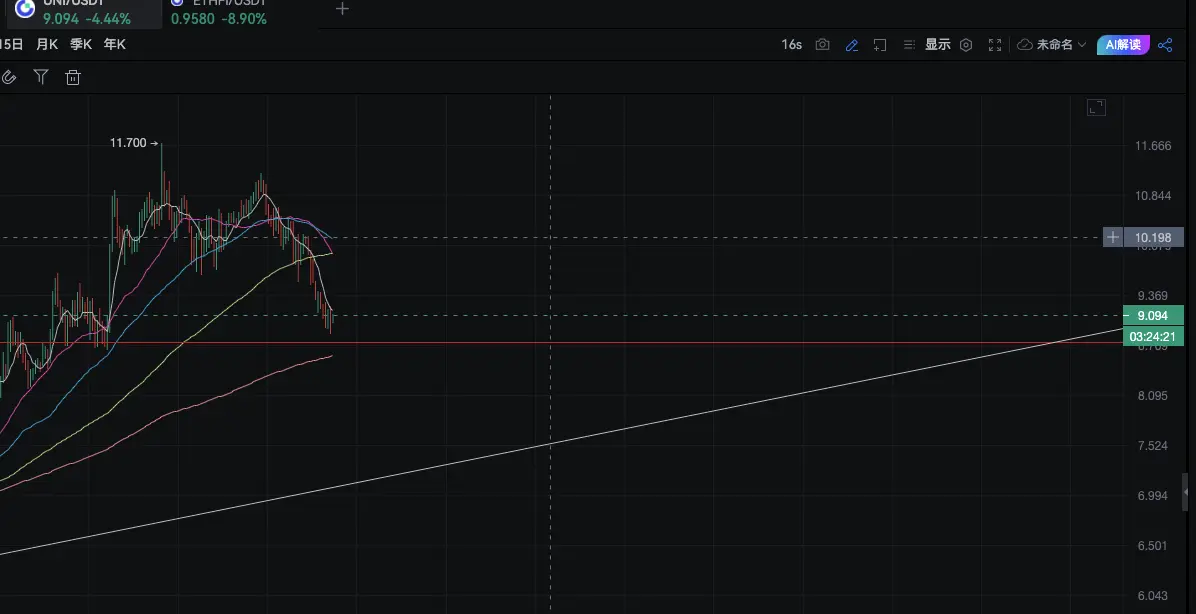
Task: Click the 11.666 price axis label
Action: coord(1153,146)
